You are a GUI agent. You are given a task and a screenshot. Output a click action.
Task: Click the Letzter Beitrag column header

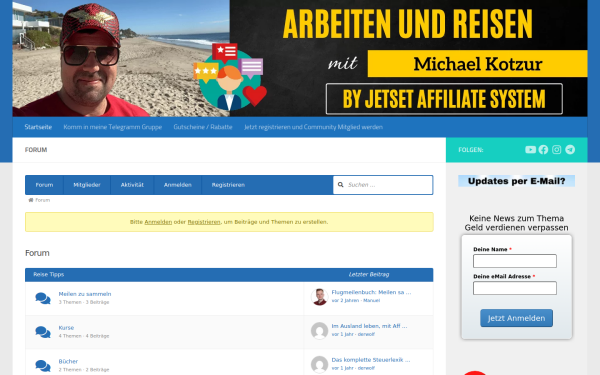pyautogui.click(x=369, y=274)
